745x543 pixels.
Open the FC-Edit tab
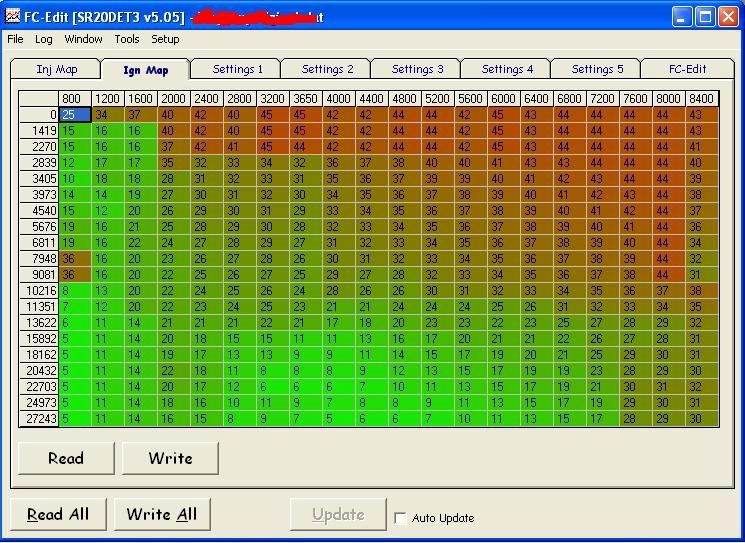686,69
